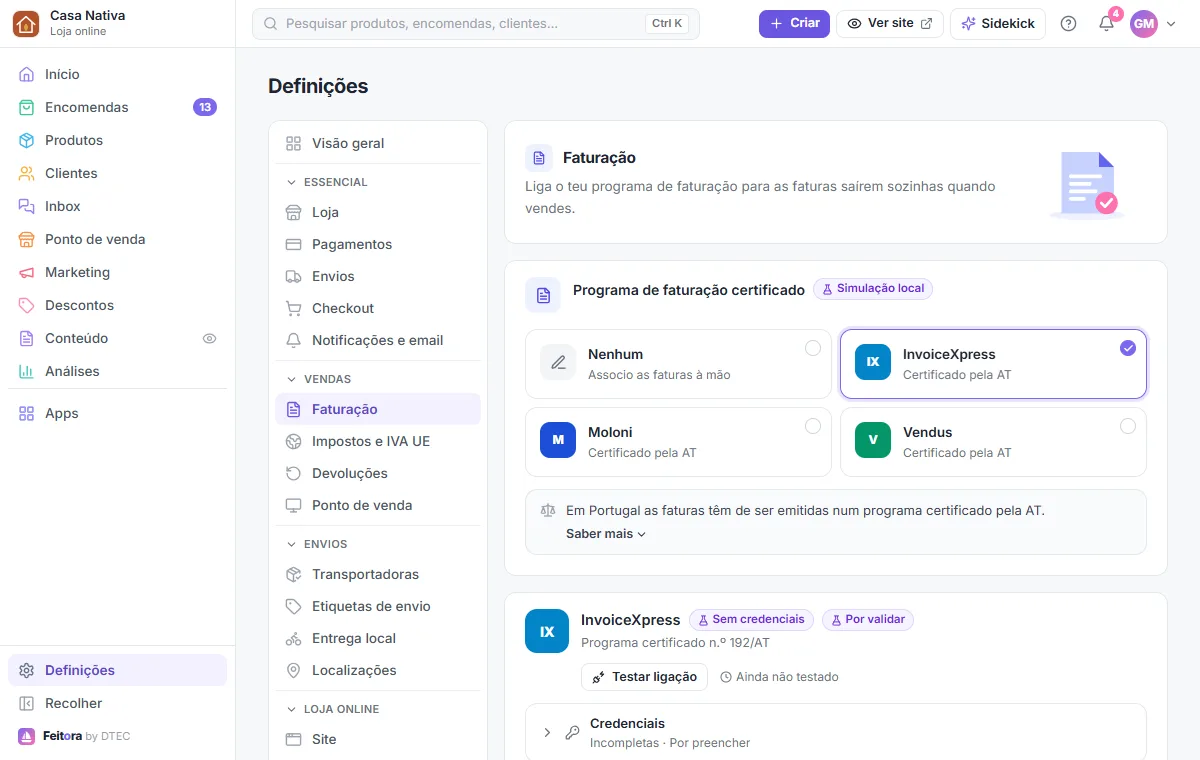
Task: Expand the Credenciais row chevron
Action: click(547, 732)
